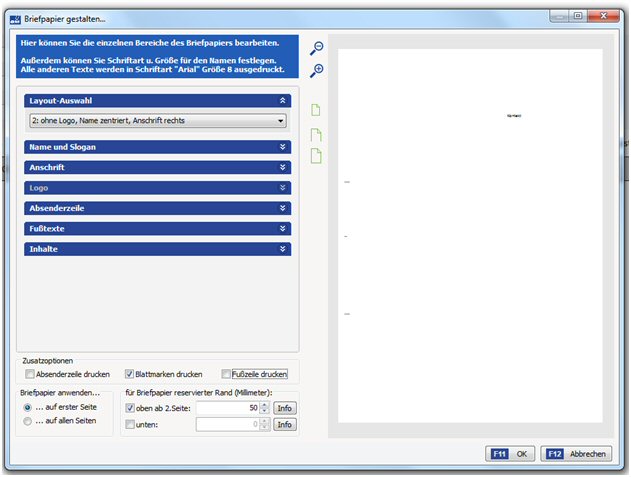Click Info button next to oben ab 2.Seite
This screenshot has width=631, height=477.
point(285,408)
